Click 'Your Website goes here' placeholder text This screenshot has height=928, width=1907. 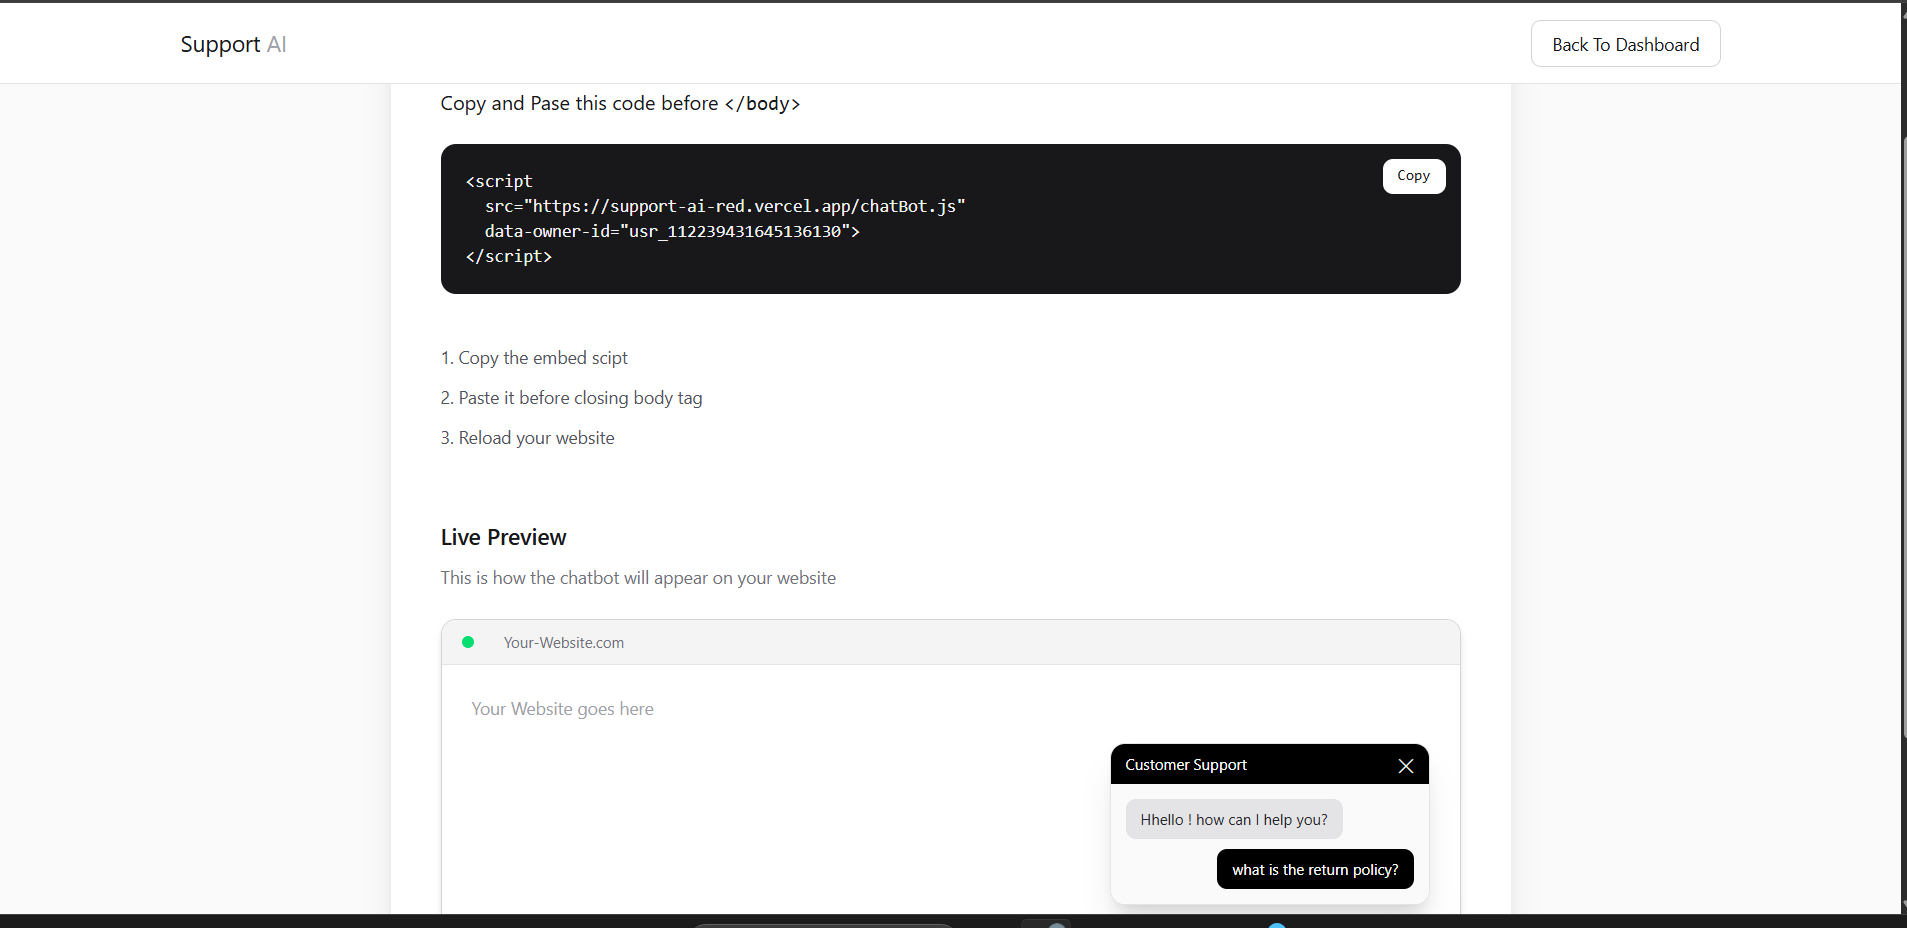(x=562, y=709)
